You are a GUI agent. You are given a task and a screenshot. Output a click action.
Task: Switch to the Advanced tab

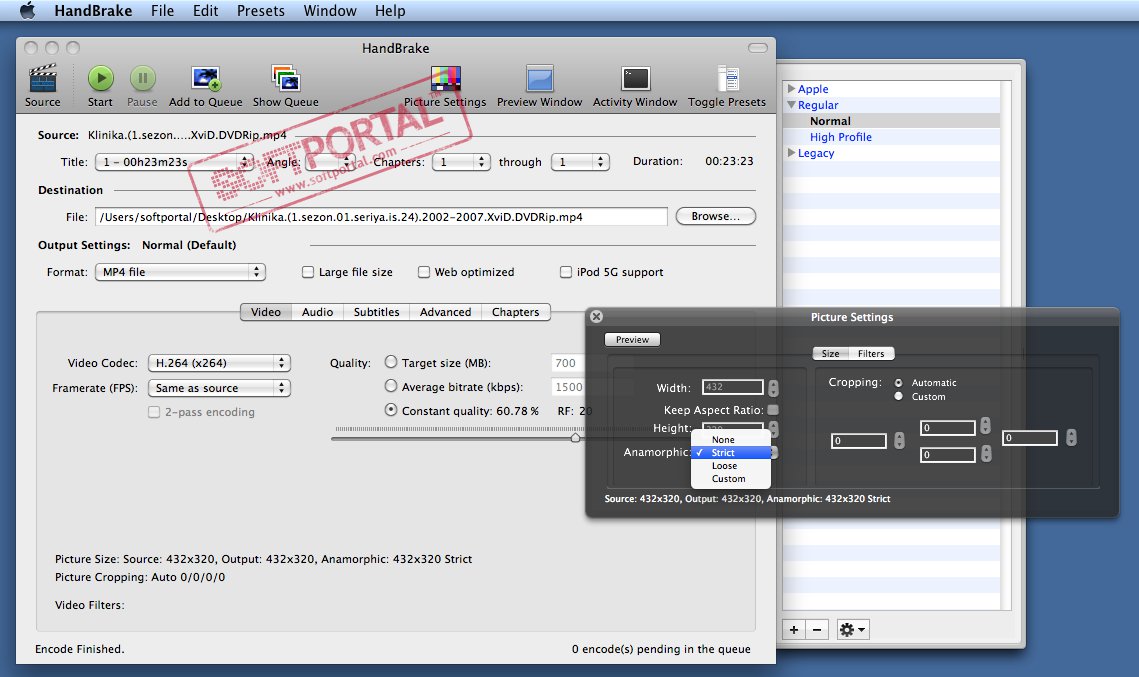click(445, 312)
